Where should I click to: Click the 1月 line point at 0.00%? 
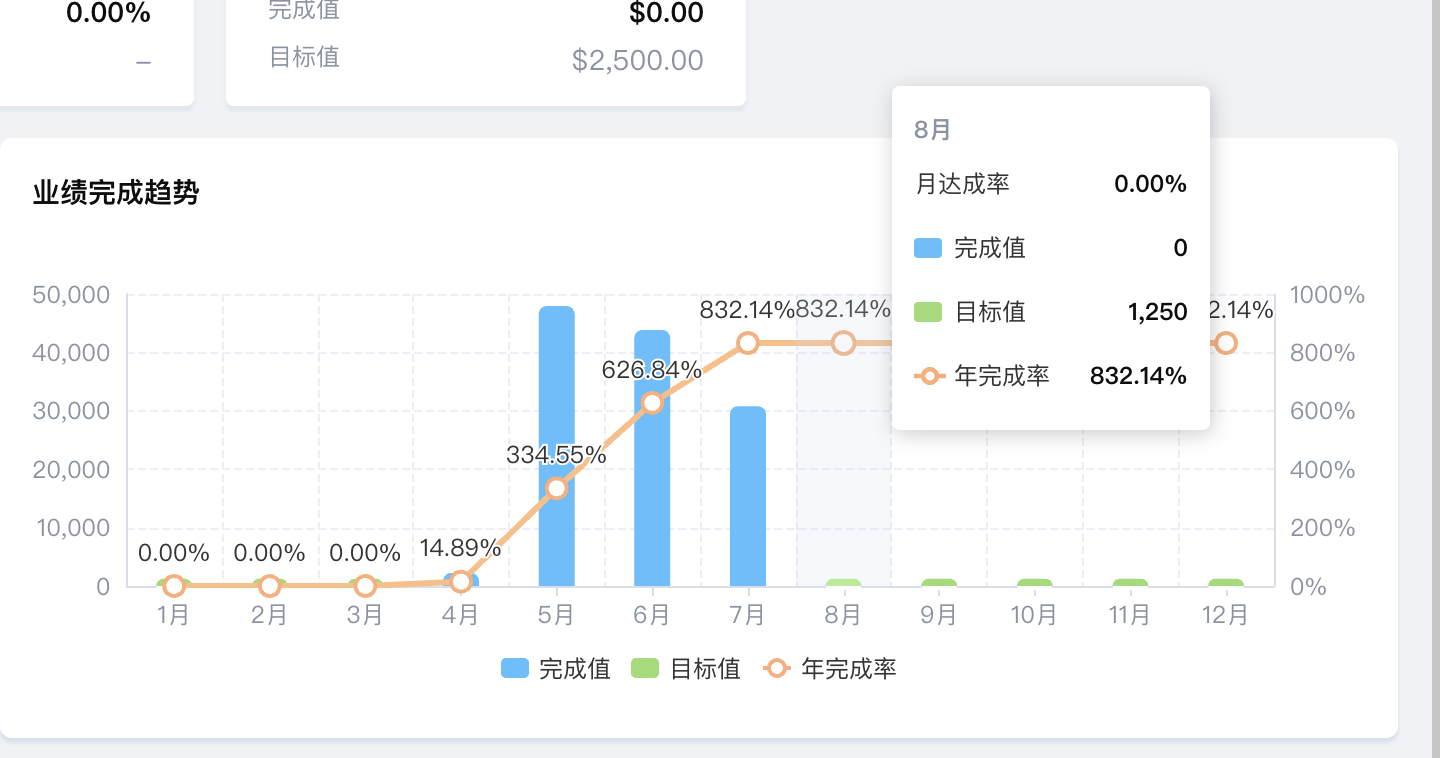tap(174, 586)
